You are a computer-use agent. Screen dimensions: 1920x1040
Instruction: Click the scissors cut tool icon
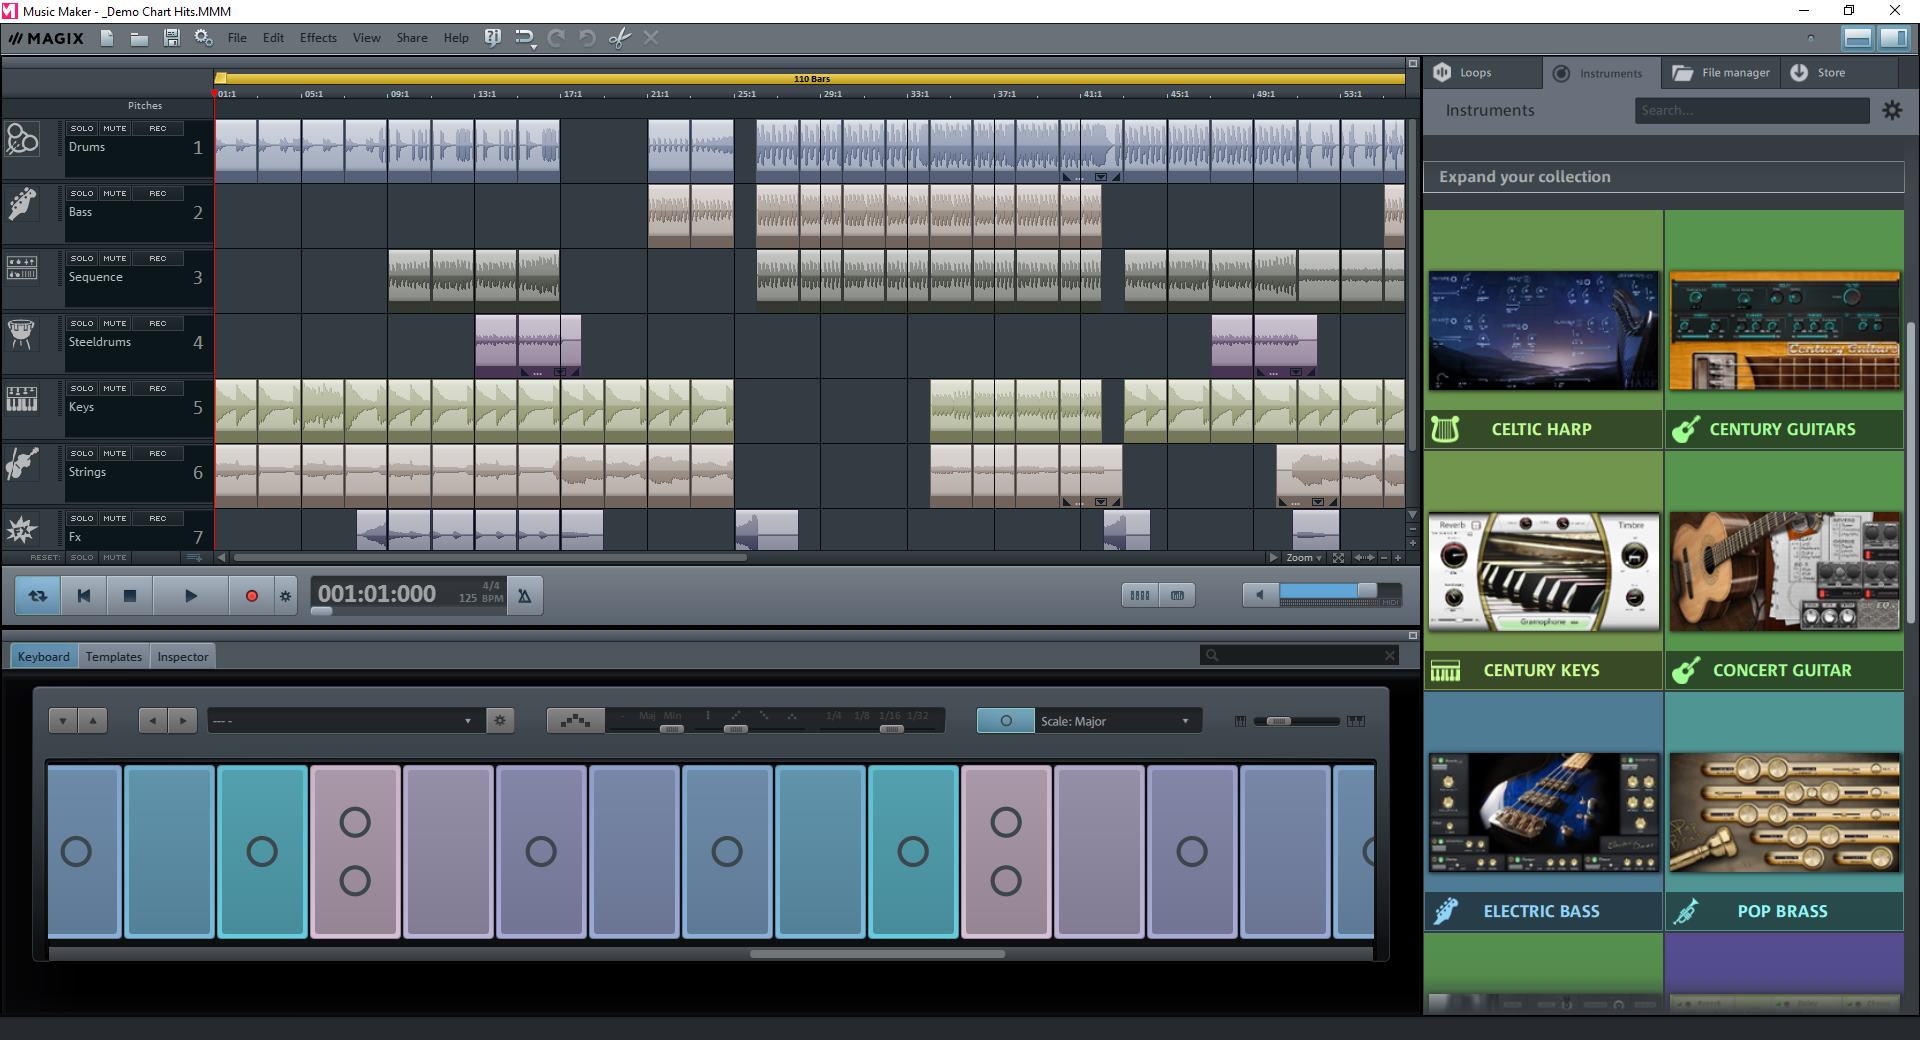coord(620,38)
